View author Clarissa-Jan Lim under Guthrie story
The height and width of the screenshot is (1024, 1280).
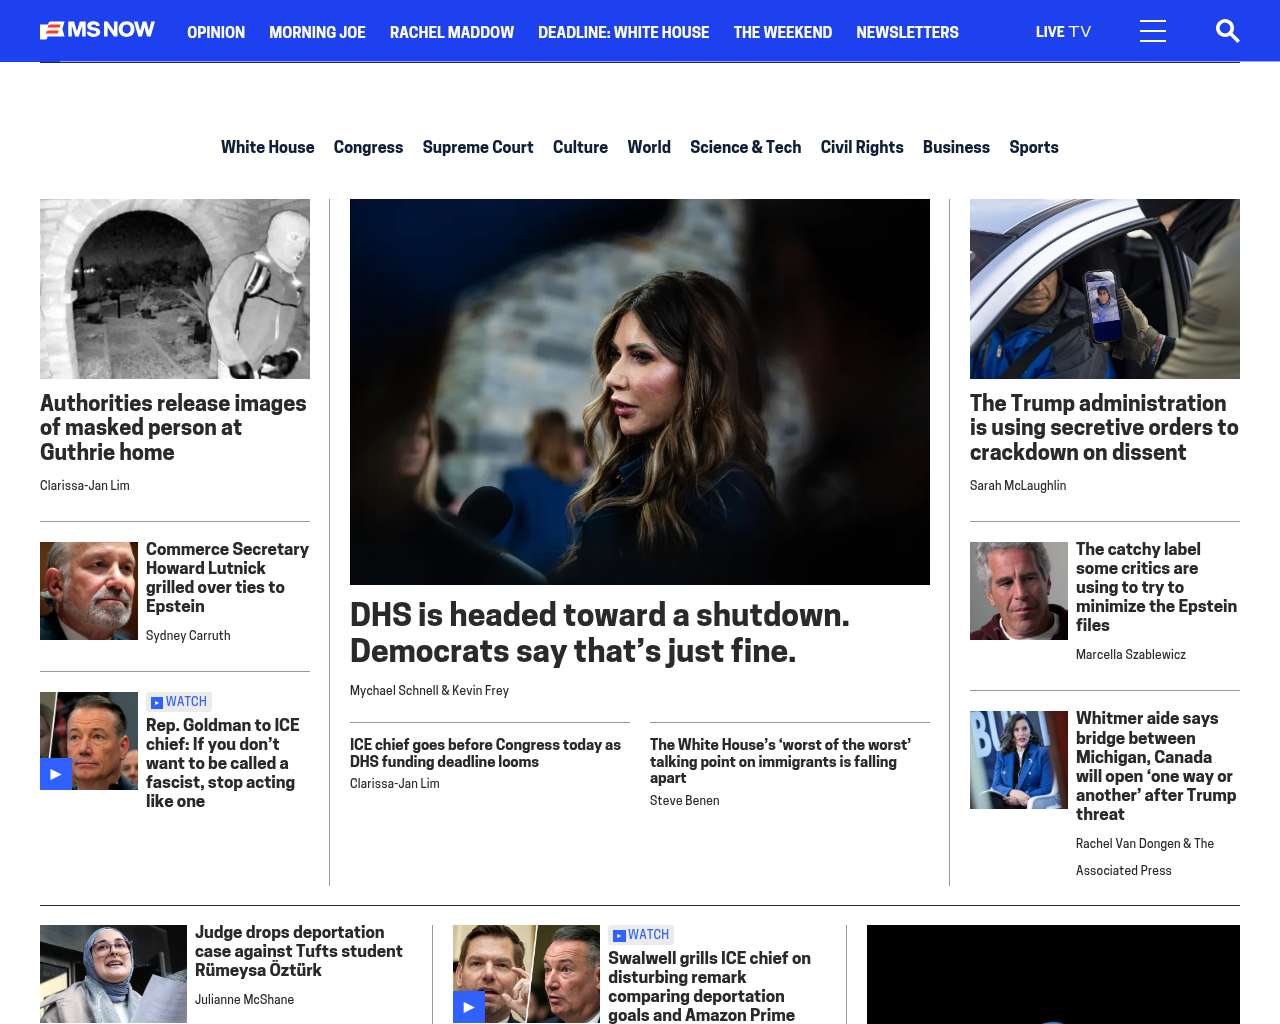85,485
